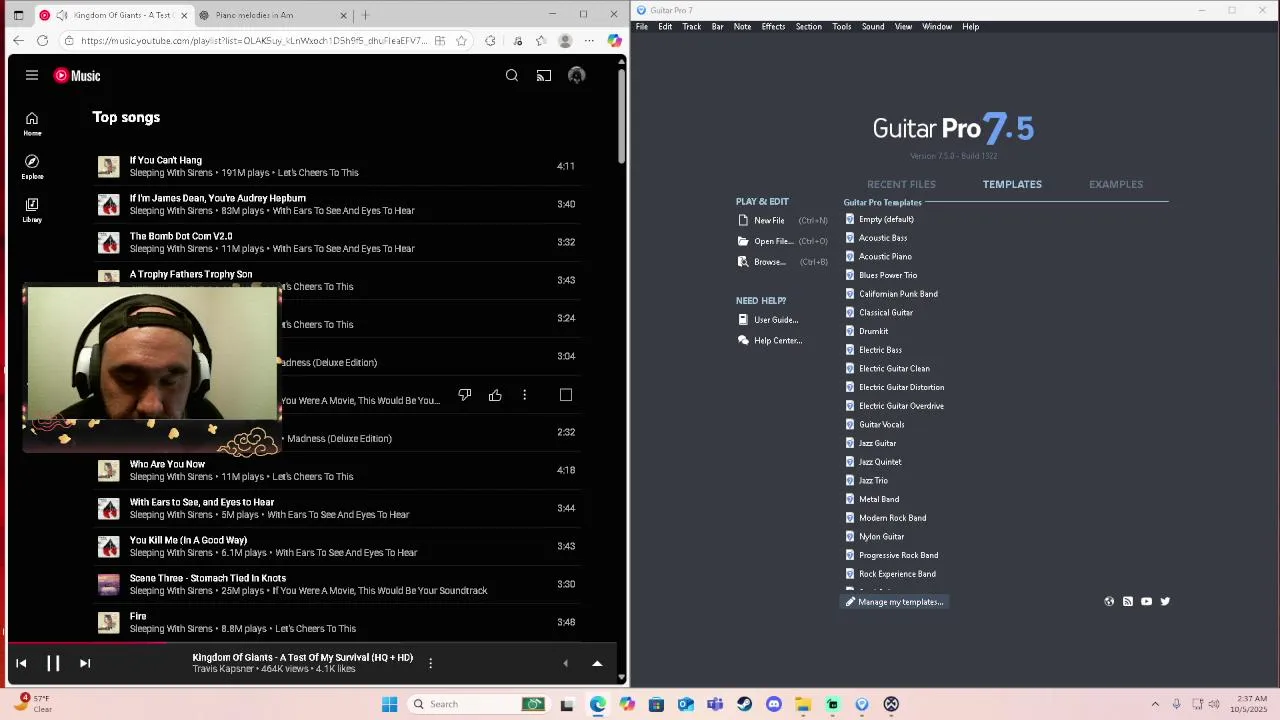Play Who Are You Now song
The image size is (1280, 720).
167,464
